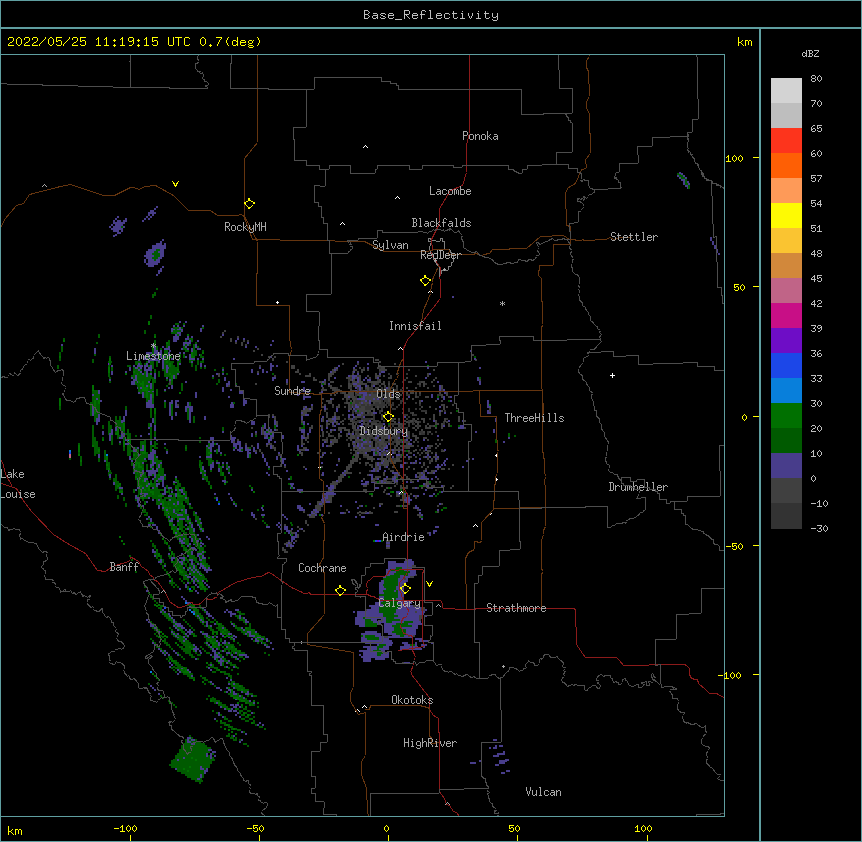Click the yellow diamond marker over Calgary
This screenshot has height=842, width=862.
tap(405, 589)
